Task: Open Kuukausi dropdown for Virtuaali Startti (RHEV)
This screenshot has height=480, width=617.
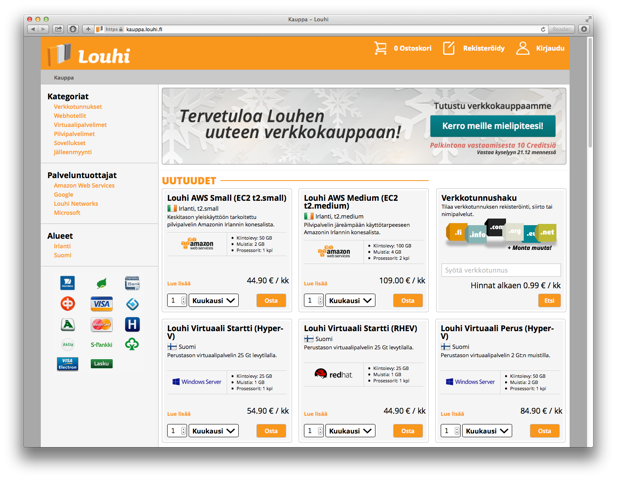Action: (x=350, y=431)
